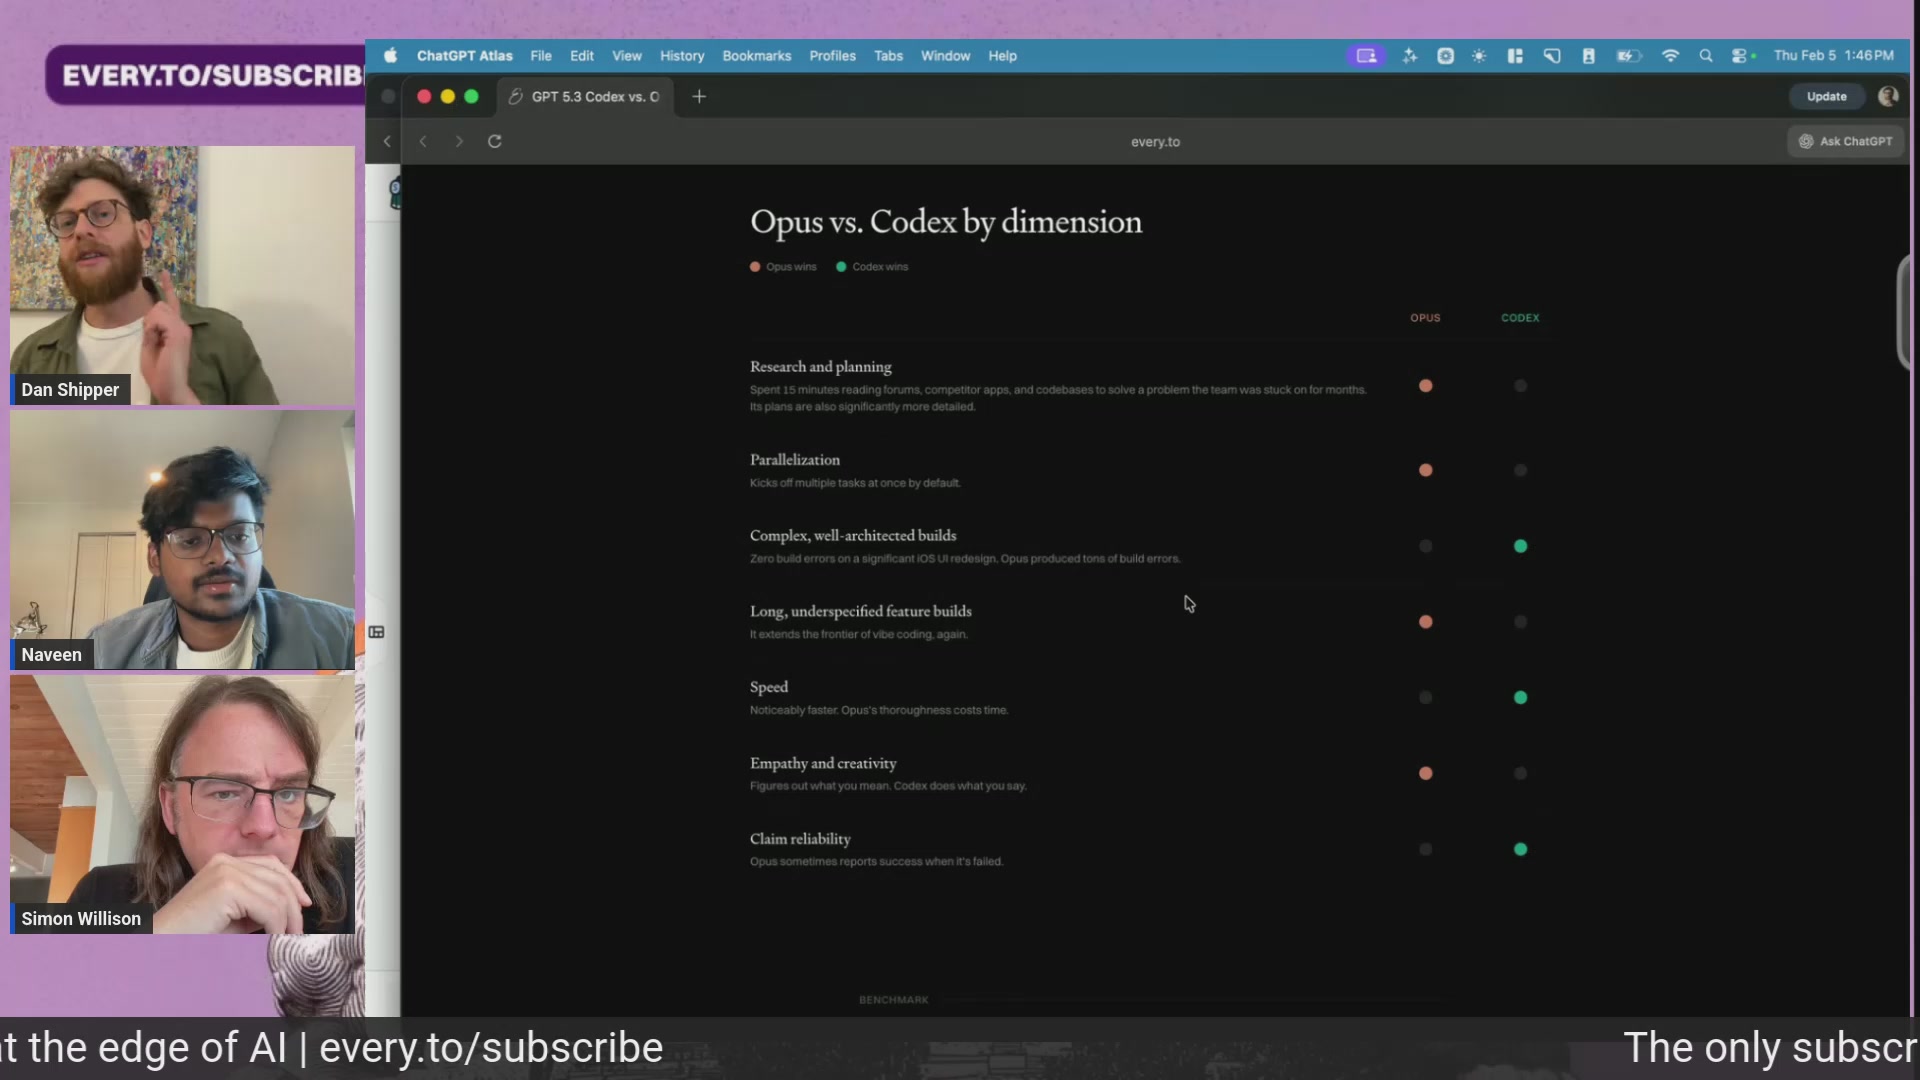Viewport: 1920px width, 1080px height.
Task: Open a new tab with plus icon
Action: click(699, 96)
